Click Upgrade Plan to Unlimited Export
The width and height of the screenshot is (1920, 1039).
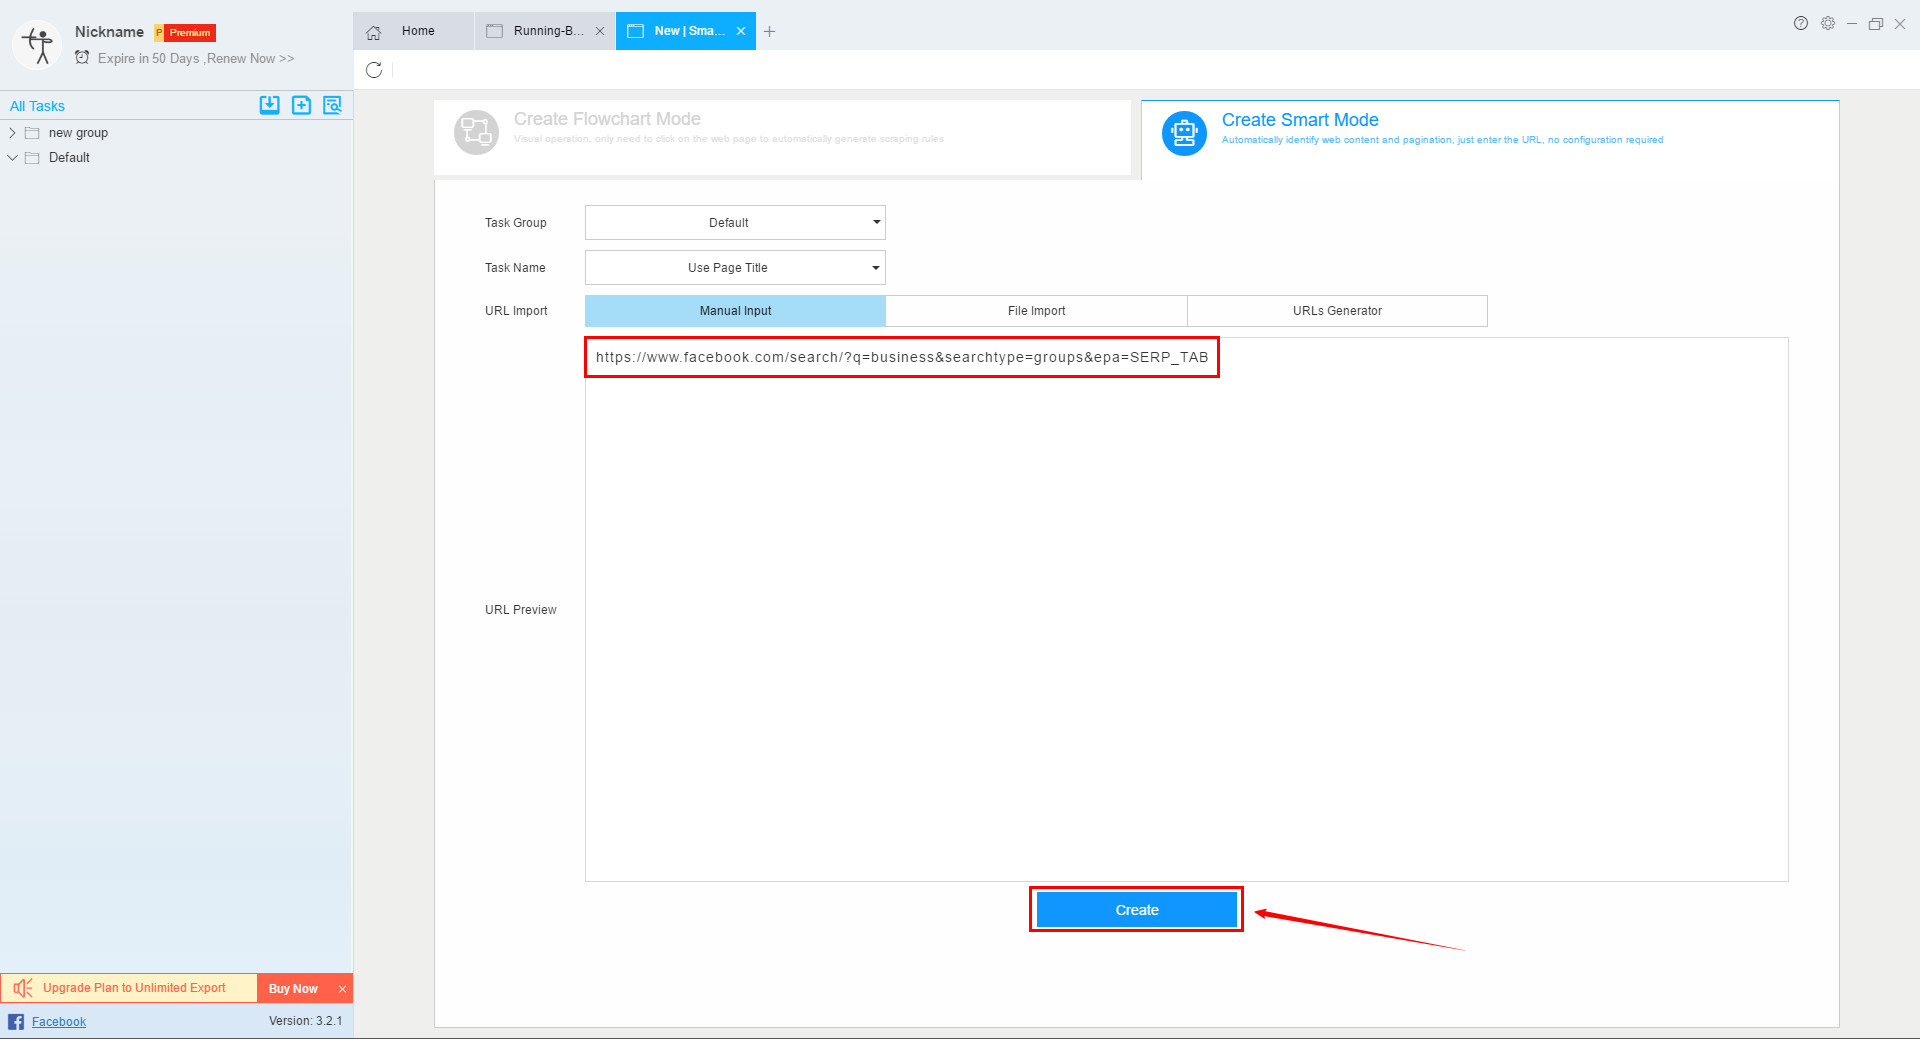tap(134, 988)
